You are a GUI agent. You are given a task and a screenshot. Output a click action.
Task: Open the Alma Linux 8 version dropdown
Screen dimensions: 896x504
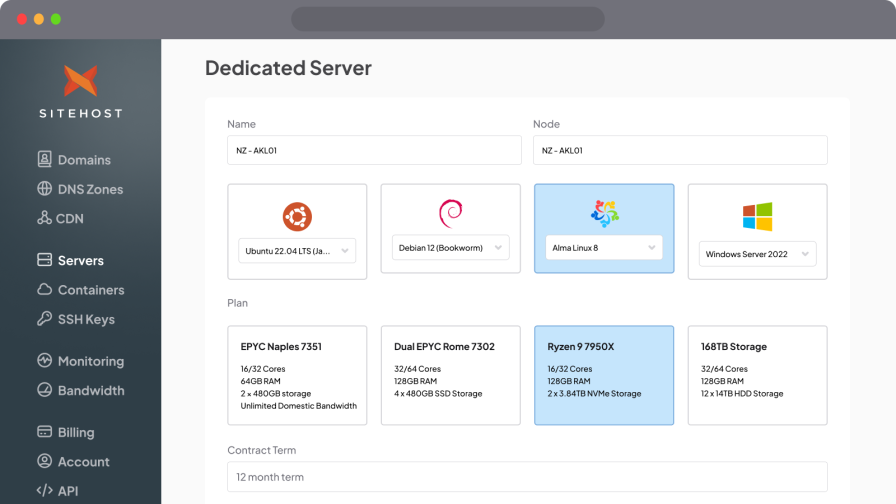[604, 247]
